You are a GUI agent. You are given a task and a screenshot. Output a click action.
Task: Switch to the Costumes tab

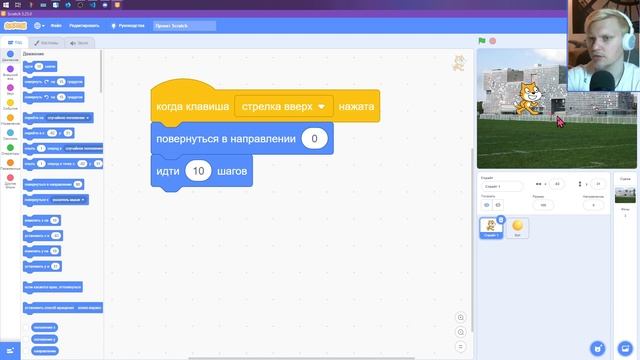[x=46, y=43]
